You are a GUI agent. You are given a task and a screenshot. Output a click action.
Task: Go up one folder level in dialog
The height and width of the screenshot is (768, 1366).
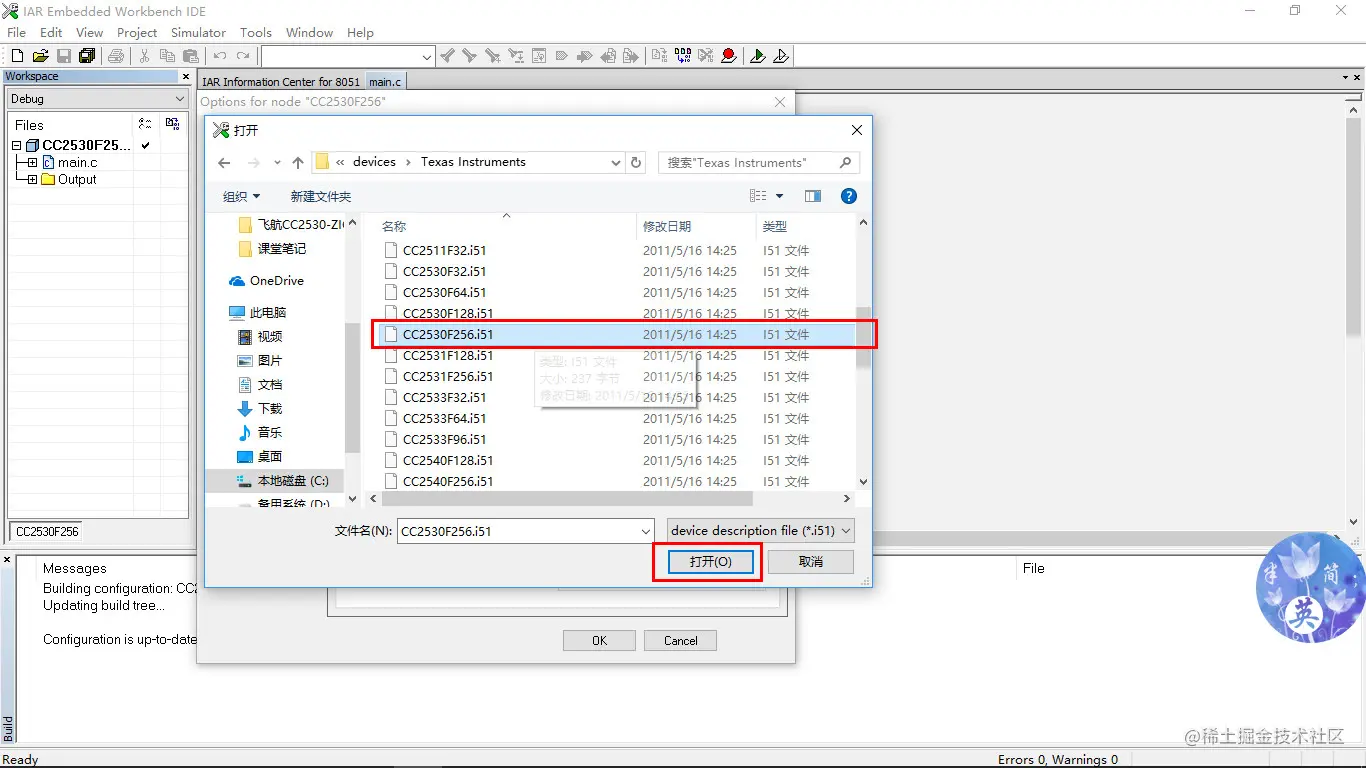tap(298, 162)
